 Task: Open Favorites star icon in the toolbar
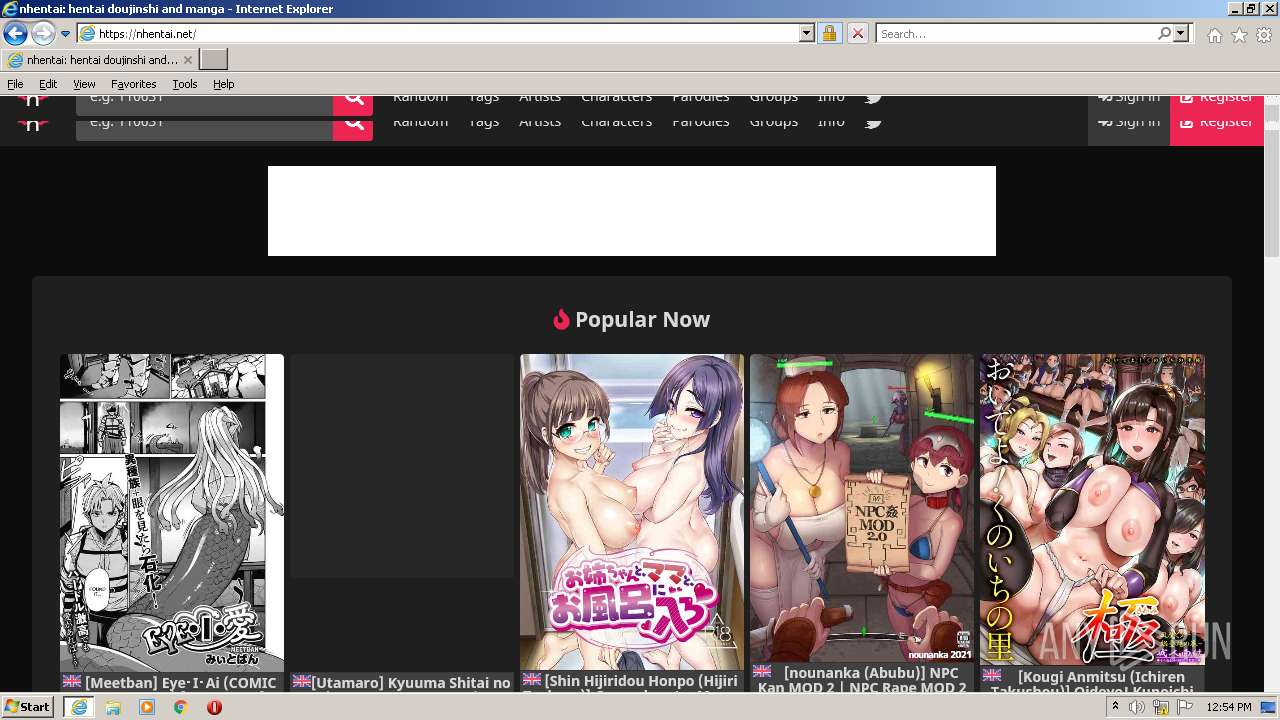[x=1239, y=35]
